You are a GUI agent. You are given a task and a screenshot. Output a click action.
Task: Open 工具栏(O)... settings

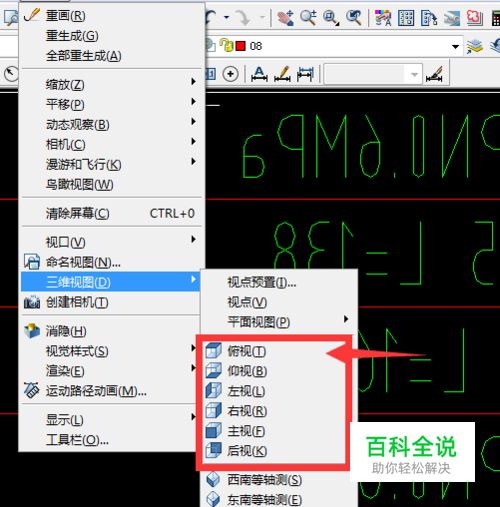point(108,440)
